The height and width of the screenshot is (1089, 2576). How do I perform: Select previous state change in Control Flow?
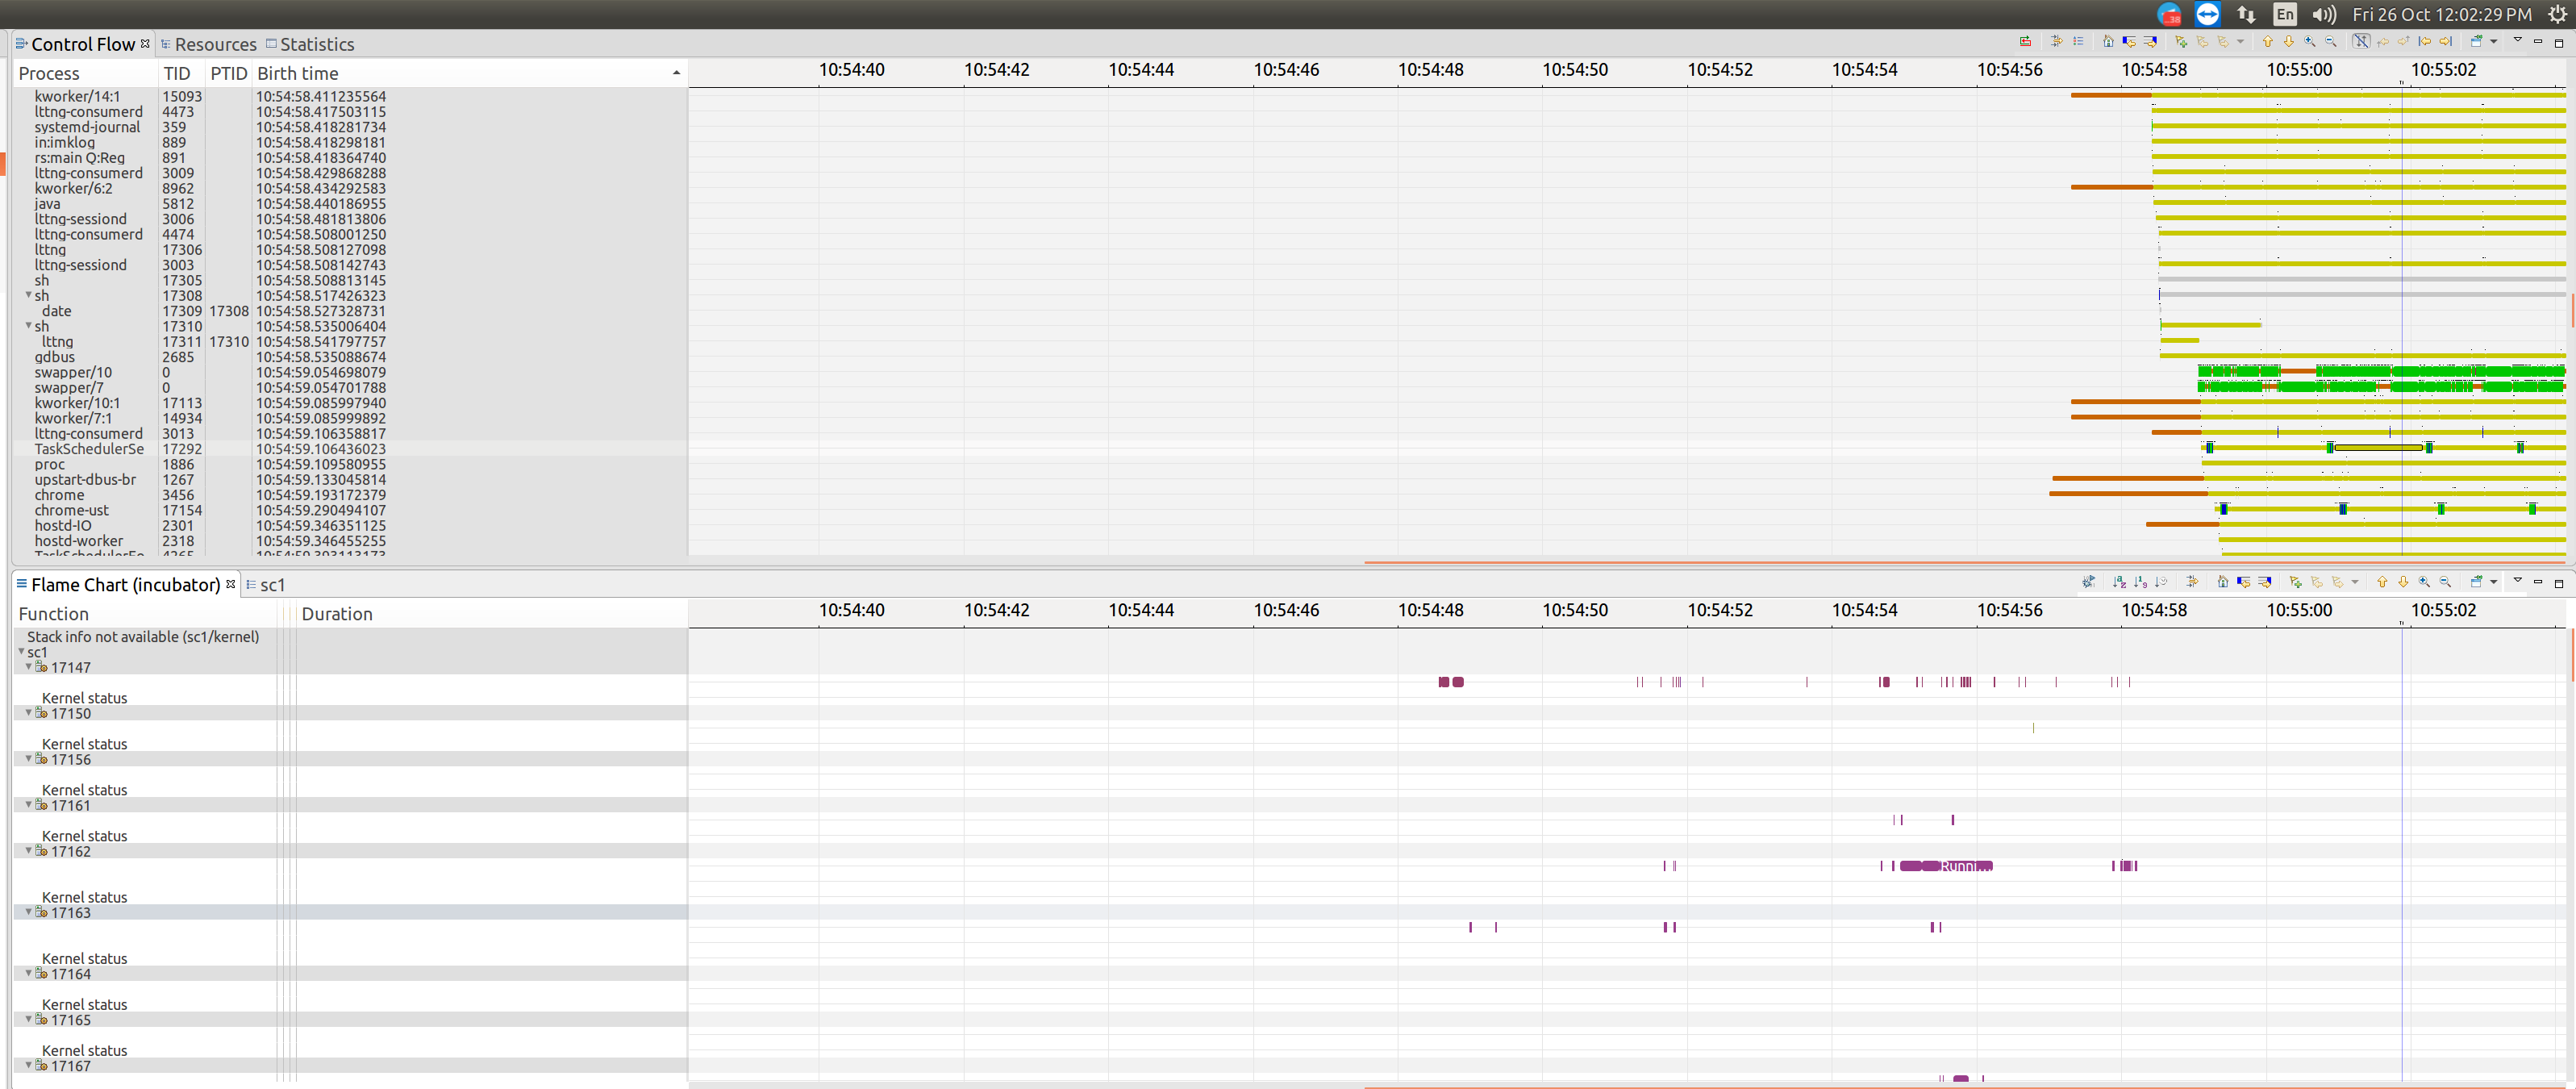pos(2130,41)
